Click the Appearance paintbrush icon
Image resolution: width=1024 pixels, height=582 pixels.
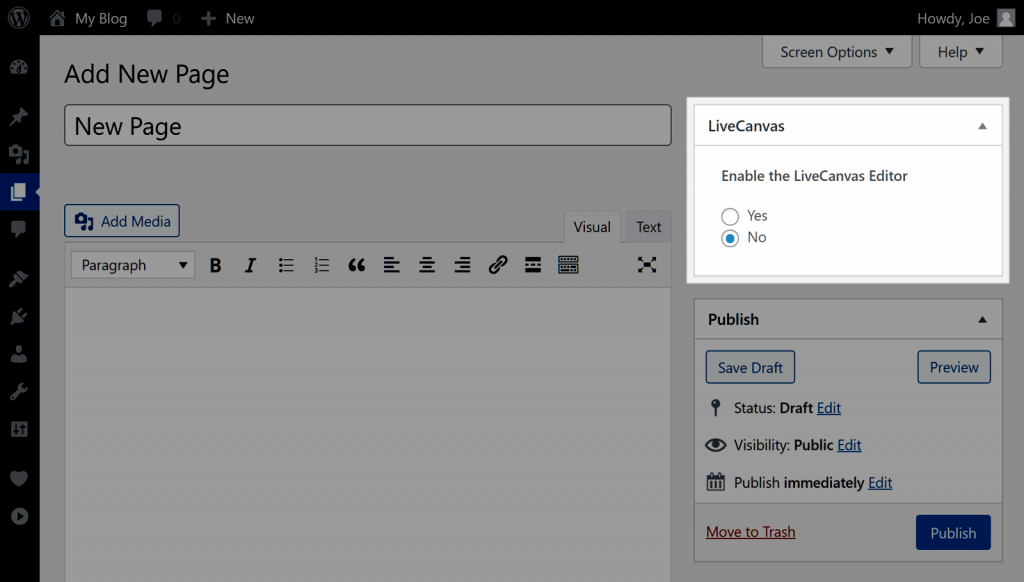click(18, 278)
